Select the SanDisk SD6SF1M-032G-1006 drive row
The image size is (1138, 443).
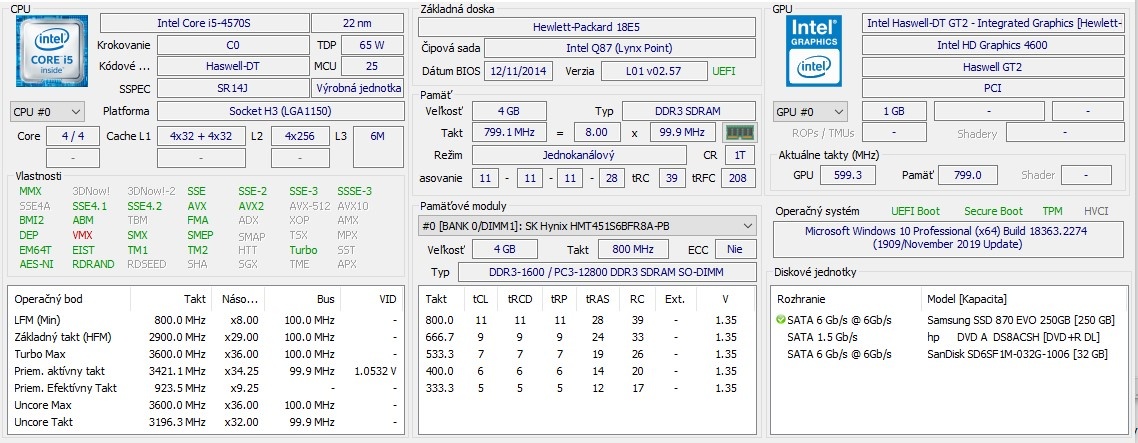click(948, 354)
